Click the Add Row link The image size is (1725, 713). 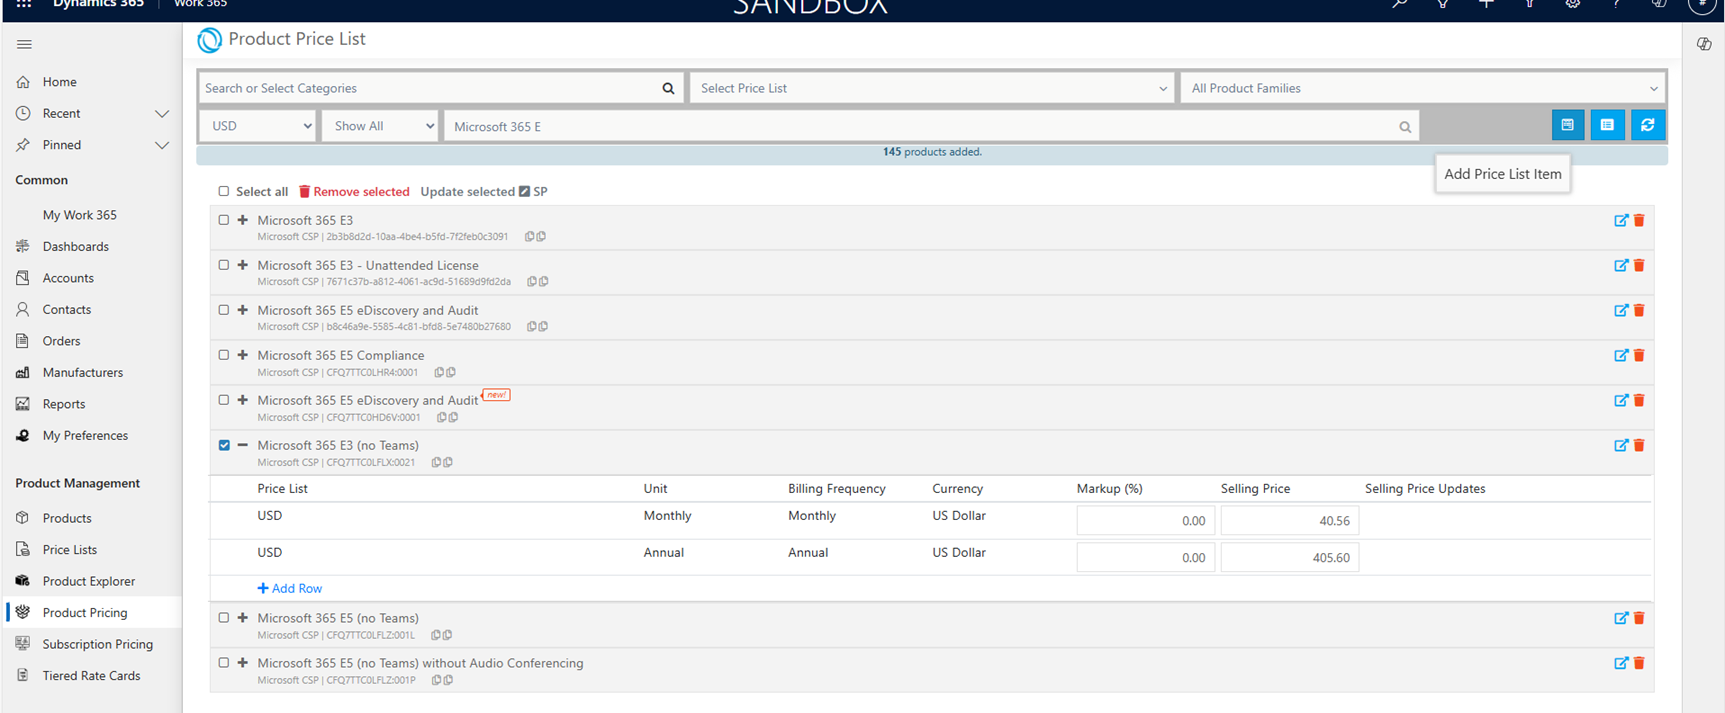click(x=290, y=588)
